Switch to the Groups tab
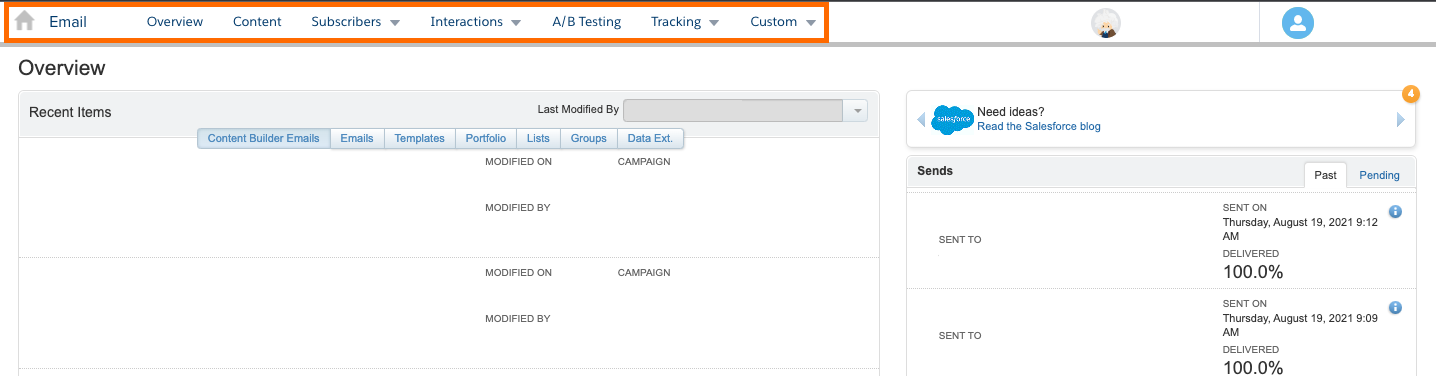Screen dimensions: 1436x376 (x=589, y=138)
